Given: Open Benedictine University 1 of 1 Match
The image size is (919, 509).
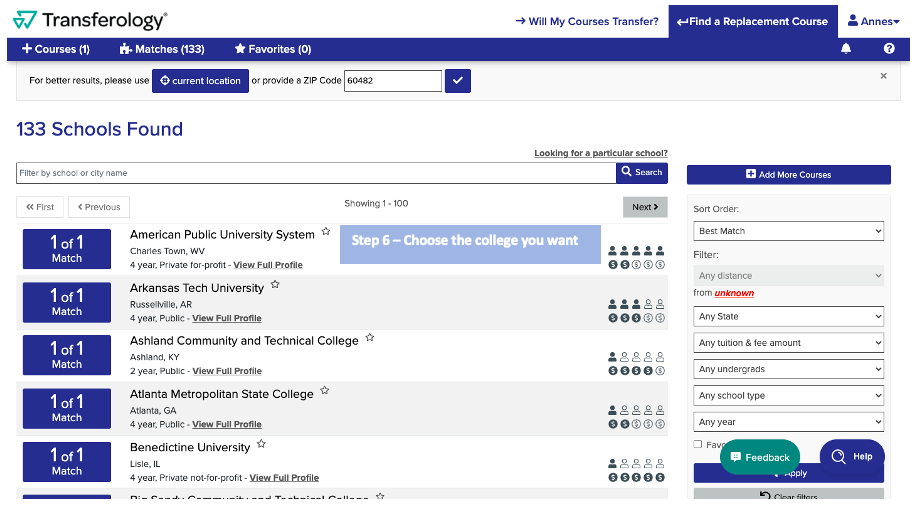Looking at the screenshot, I should coord(67,462).
